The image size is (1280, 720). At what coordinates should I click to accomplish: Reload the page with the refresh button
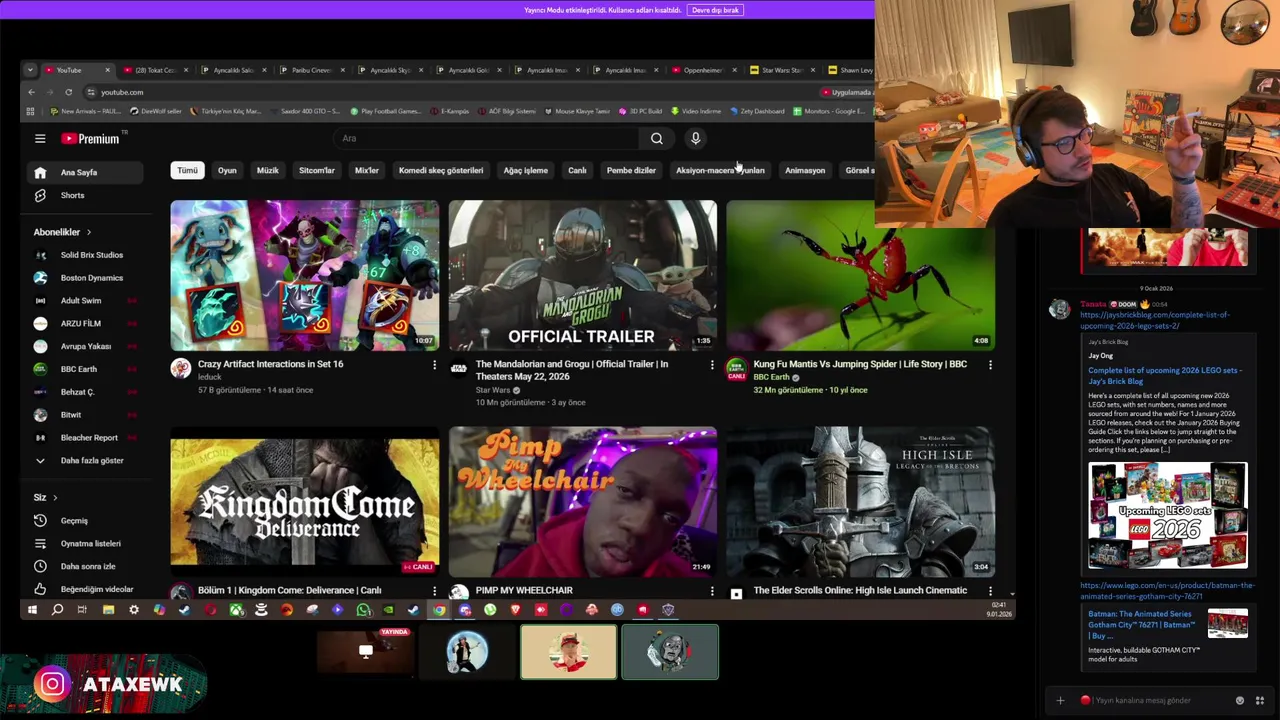coord(68,92)
